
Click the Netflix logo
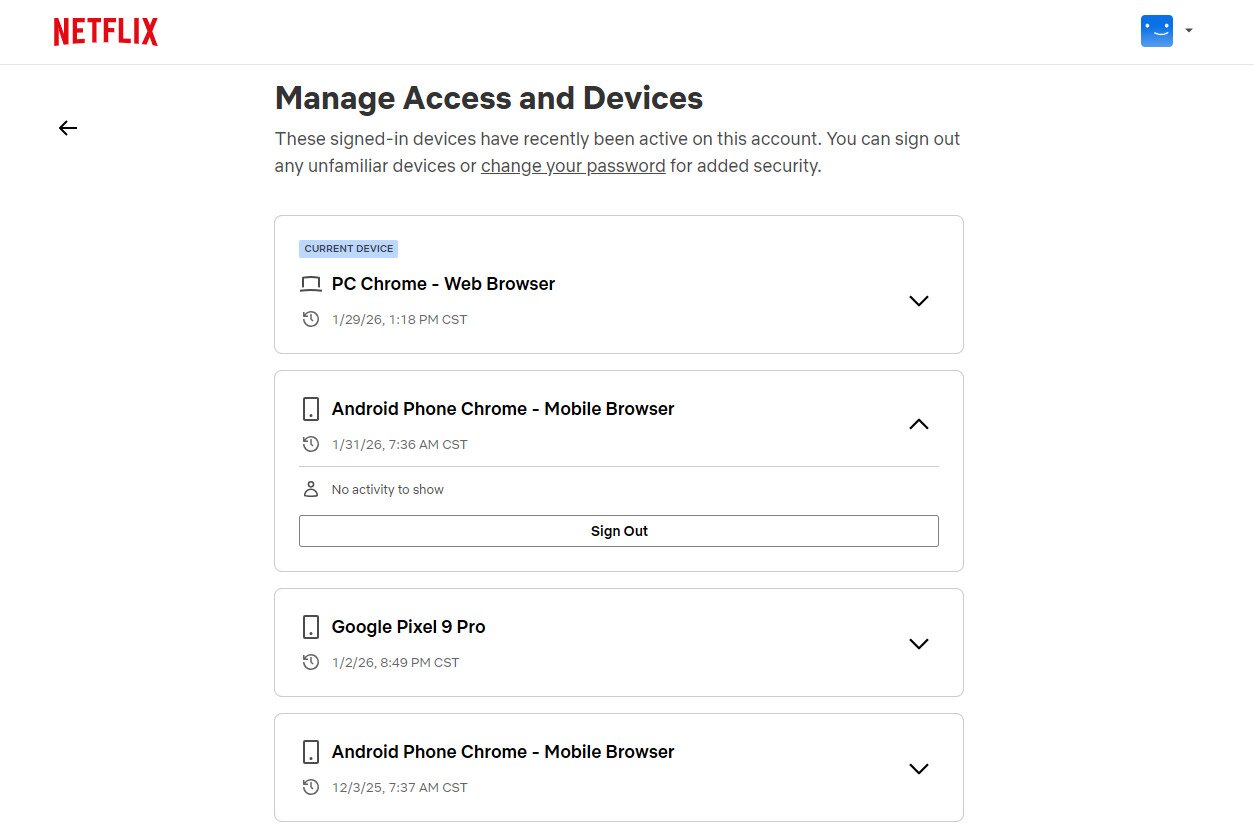106,32
